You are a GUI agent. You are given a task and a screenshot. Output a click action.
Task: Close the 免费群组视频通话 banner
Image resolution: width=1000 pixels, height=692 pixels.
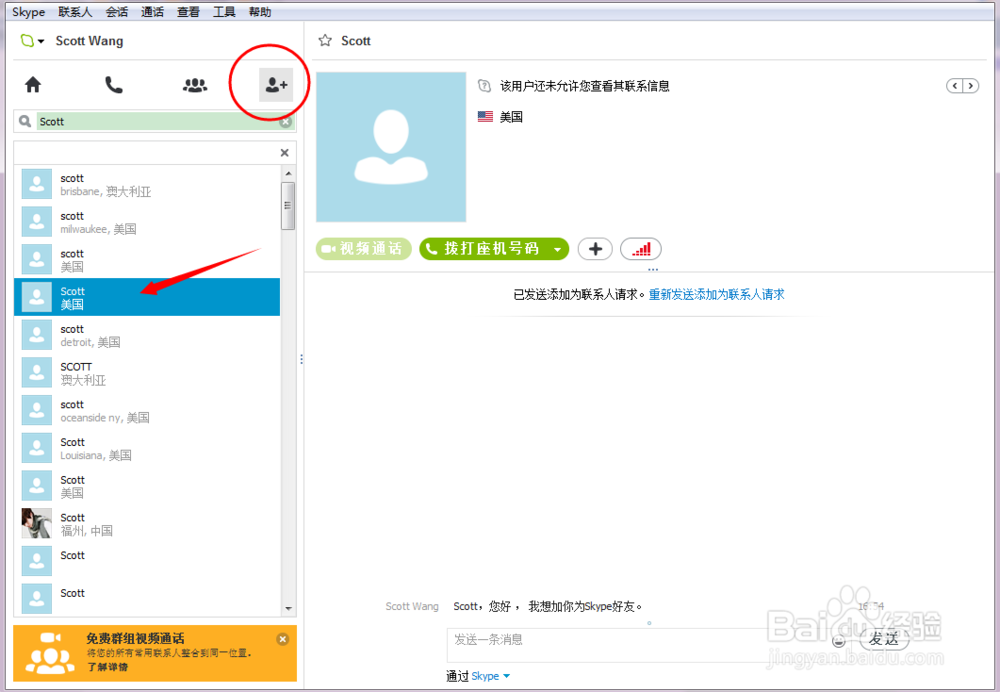tap(283, 638)
